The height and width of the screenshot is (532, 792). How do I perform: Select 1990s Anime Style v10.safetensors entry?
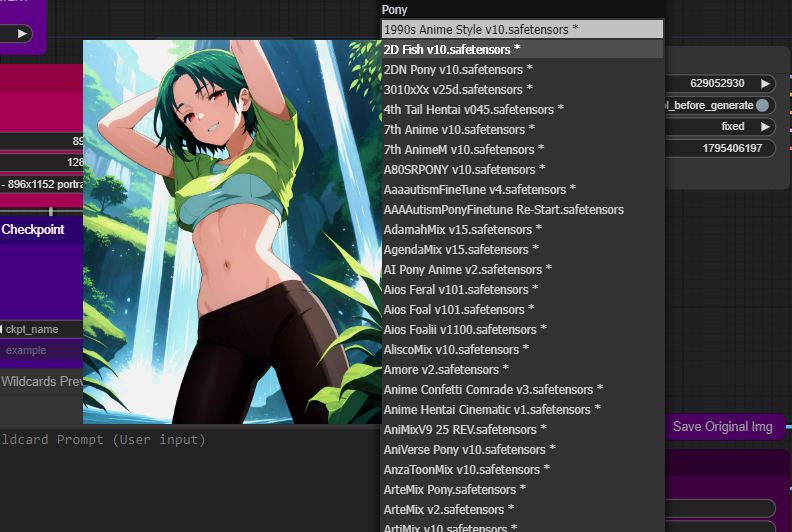[x=522, y=29]
